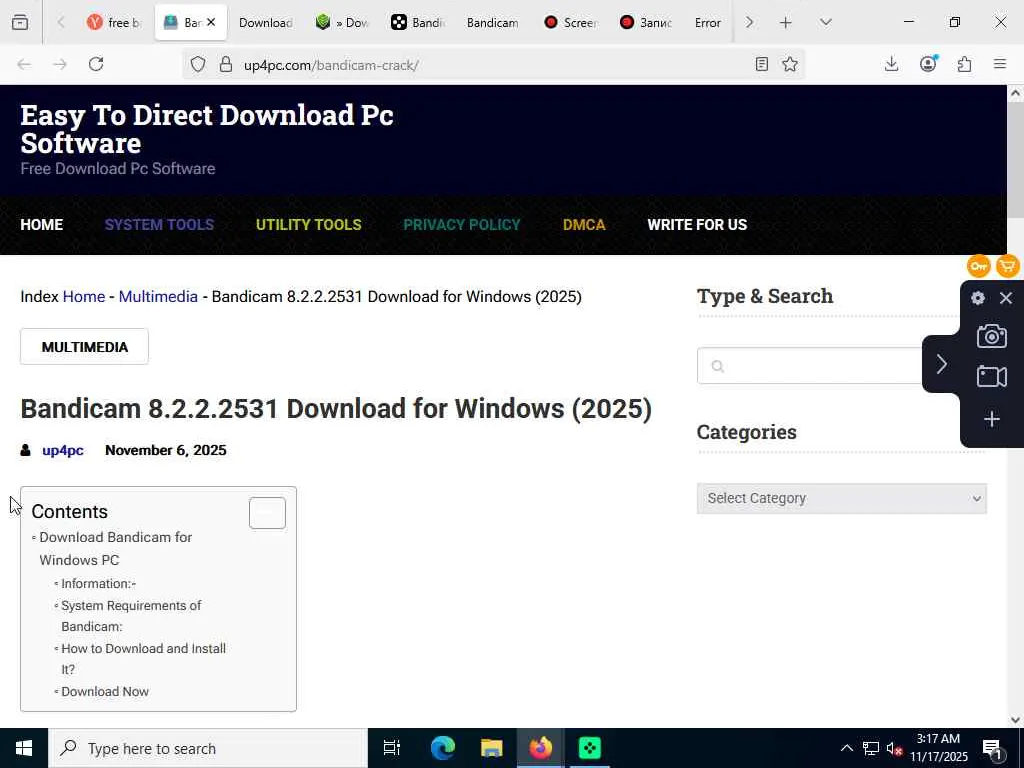Open the shield tracking protection icon
The image size is (1024, 768).
coord(198,65)
